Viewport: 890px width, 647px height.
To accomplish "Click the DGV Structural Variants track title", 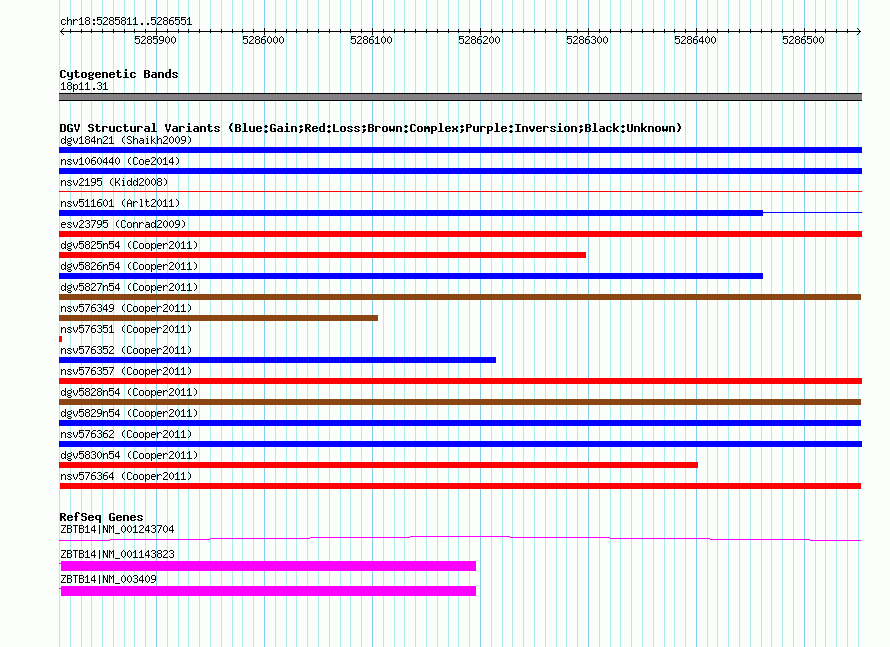I will [371, 128].
